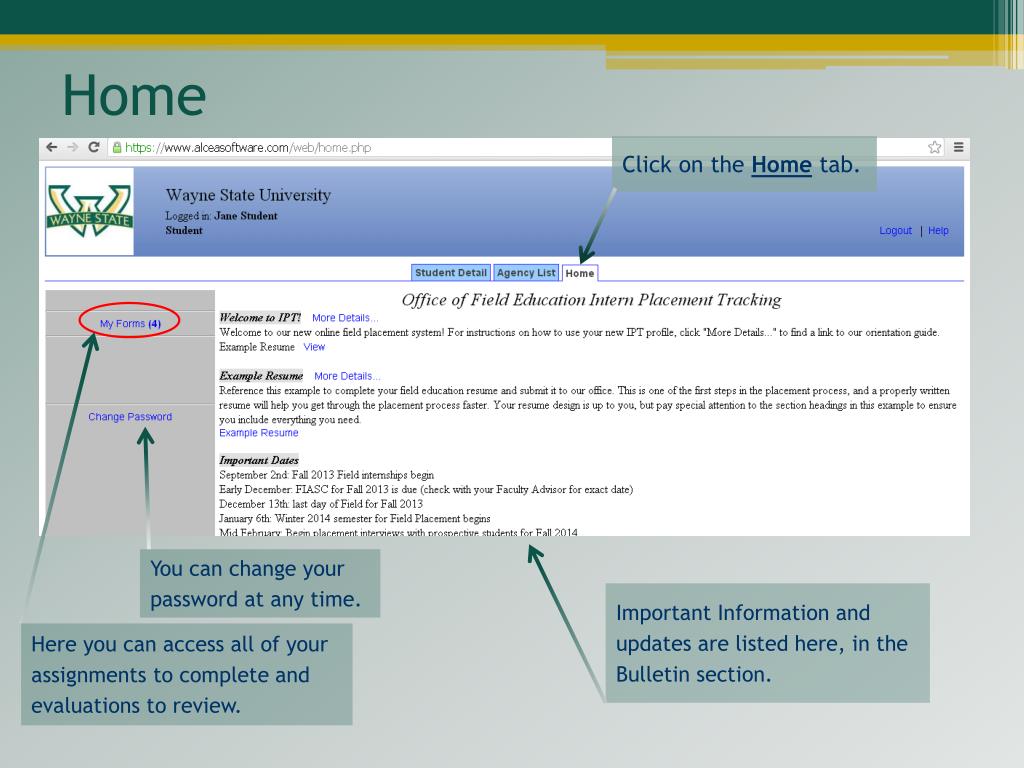Open the blue Example Resume link
This screenshot has width=1024, height=768.
click(259, 433)
